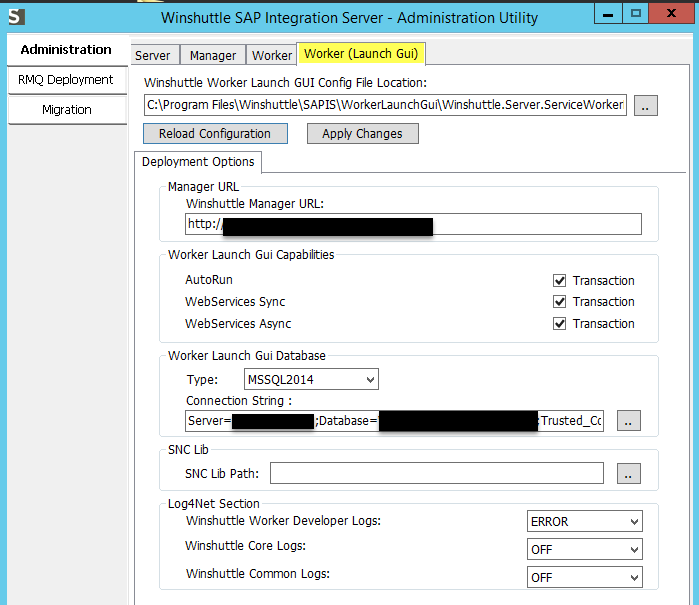Image resolution: width=699 pixels, height=605 pixels.
Task: Click the Connection String input field
Action: click(x=394, y=421)
